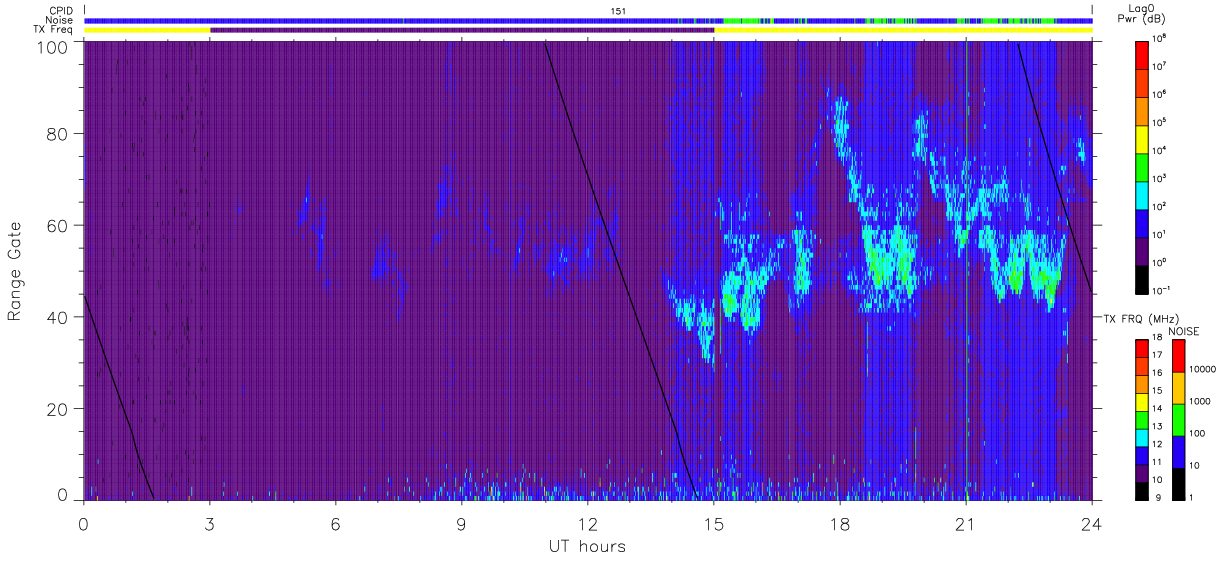Viewport: 1228px width, 567px height.
Task: Click tick label '24' on the UT hours axis
Action: 1092,523
